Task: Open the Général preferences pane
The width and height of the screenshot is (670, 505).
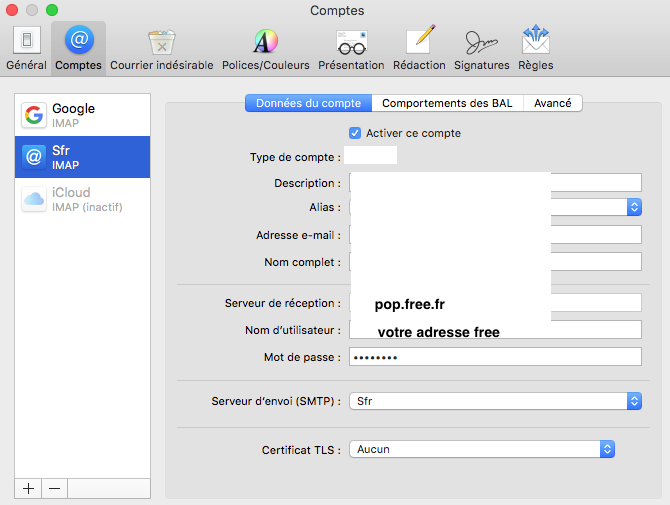Action: (26, 49)
